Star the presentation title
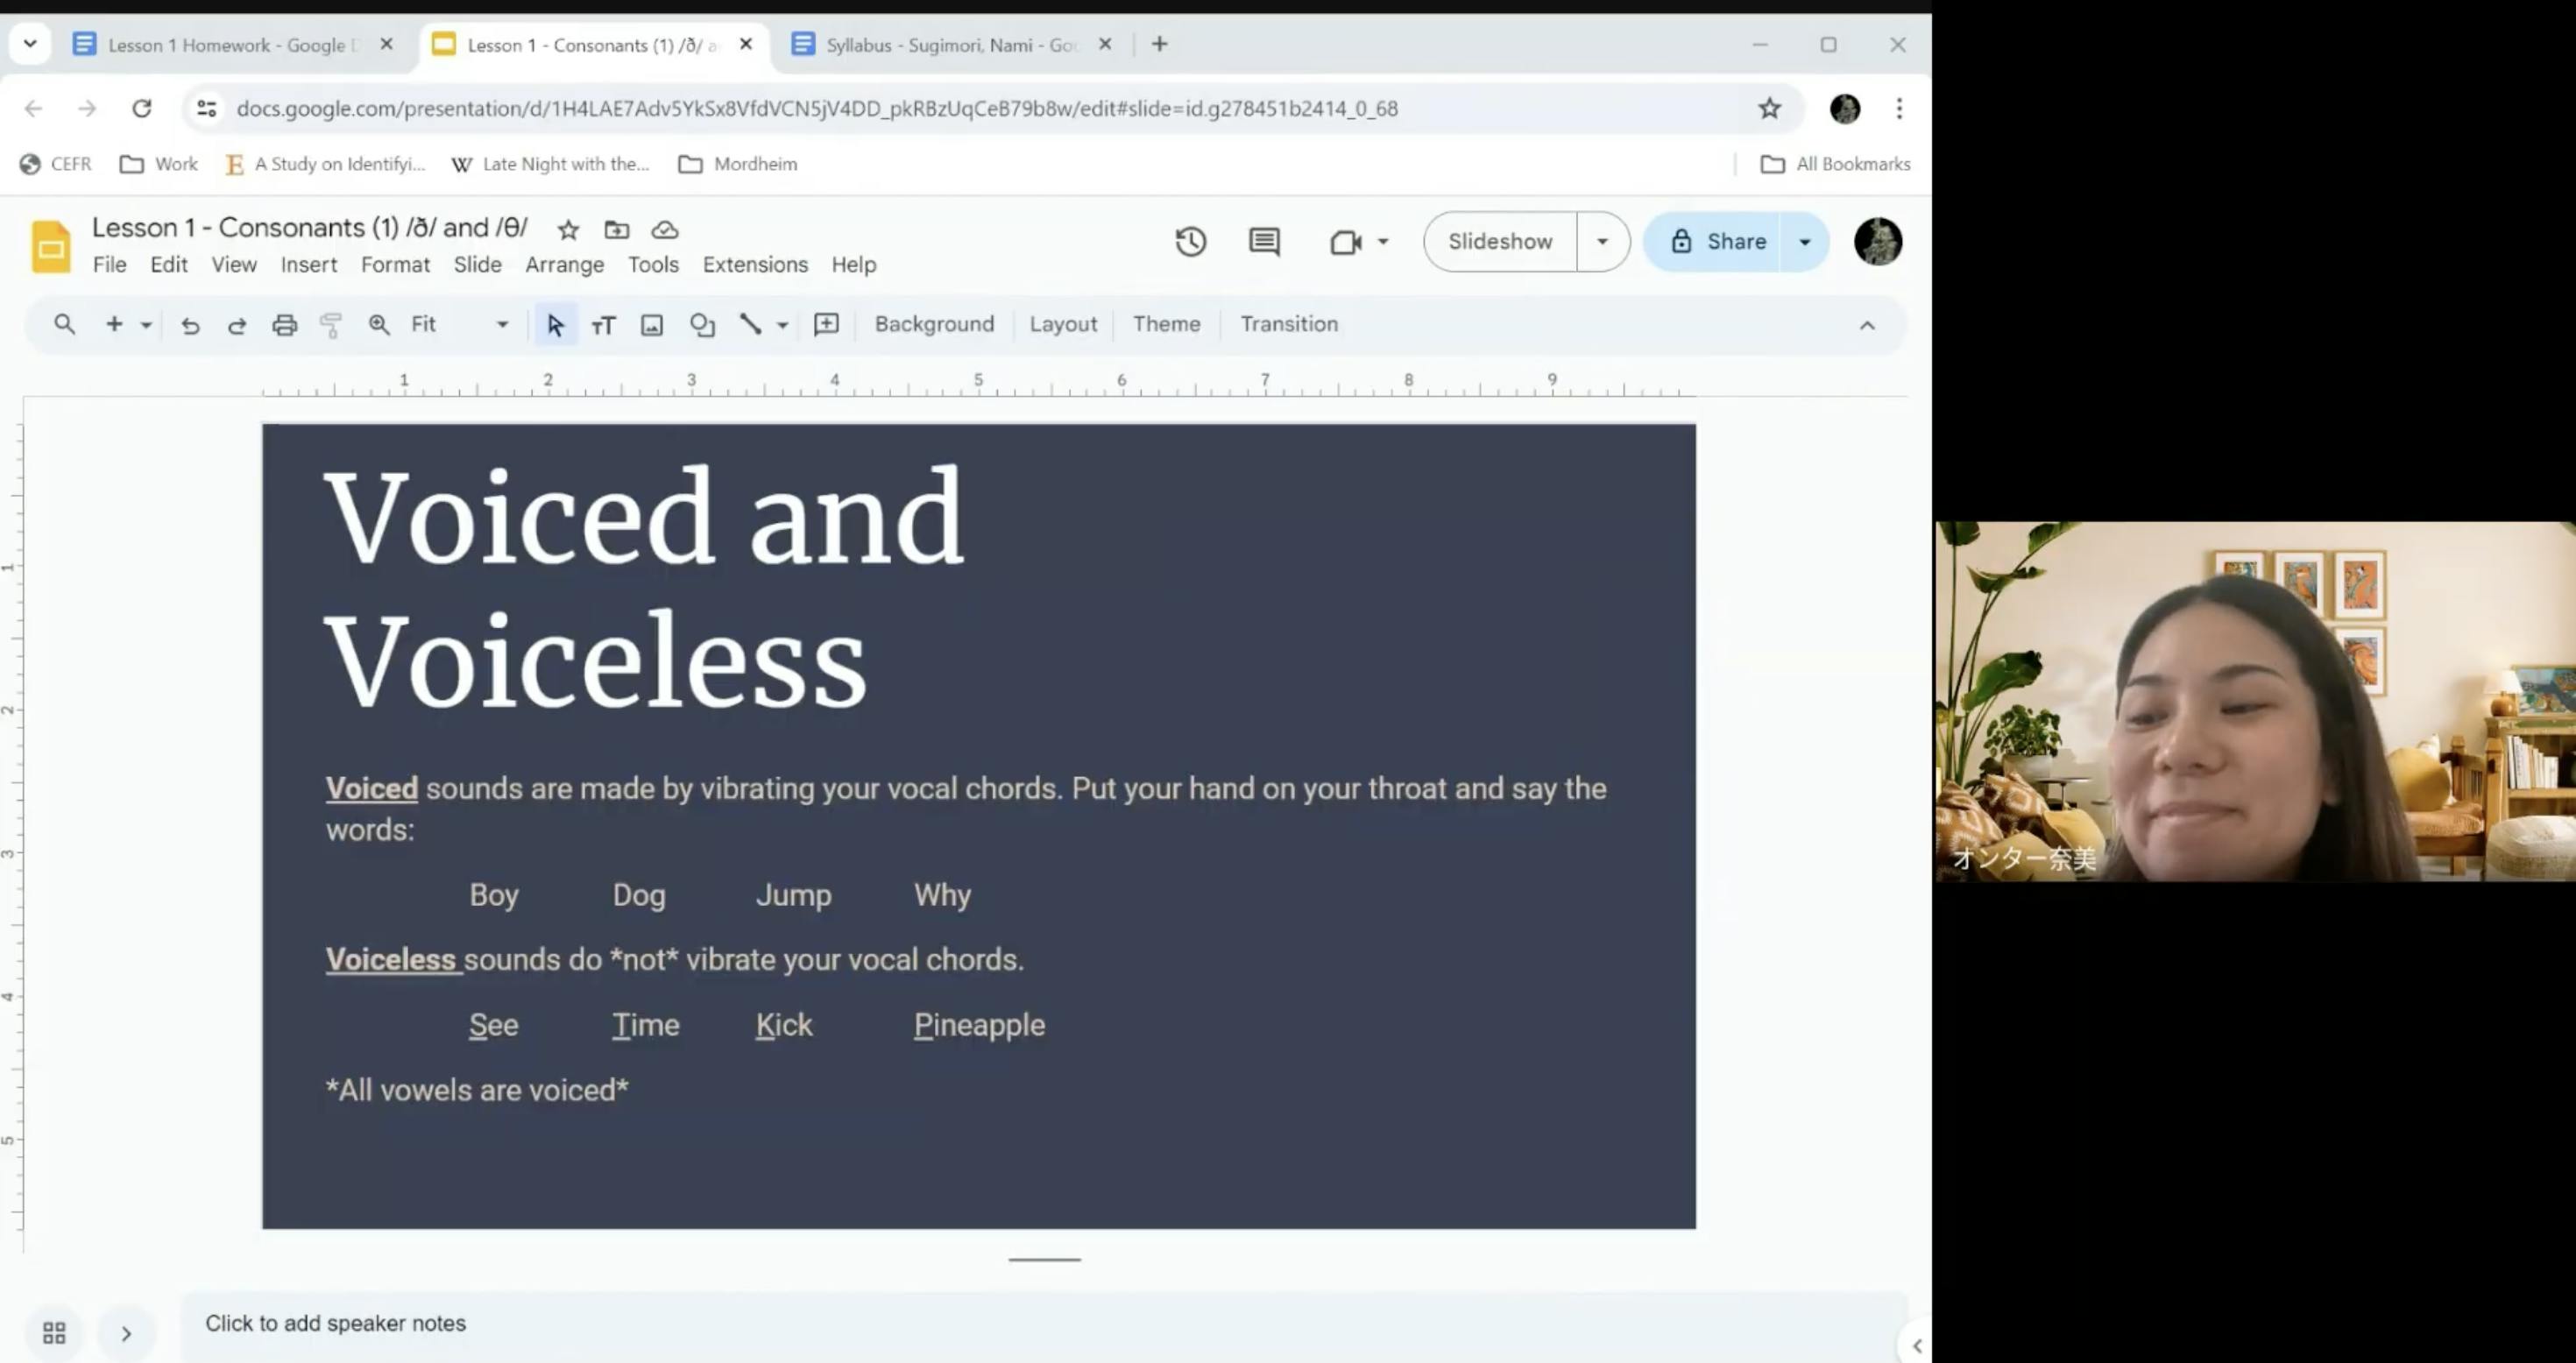 click(x=568, y=230)
